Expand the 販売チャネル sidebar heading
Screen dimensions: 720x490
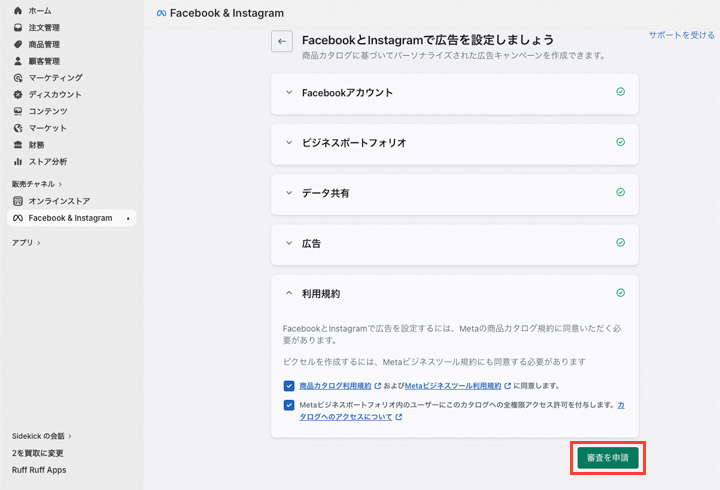click(x=37, y=184)
